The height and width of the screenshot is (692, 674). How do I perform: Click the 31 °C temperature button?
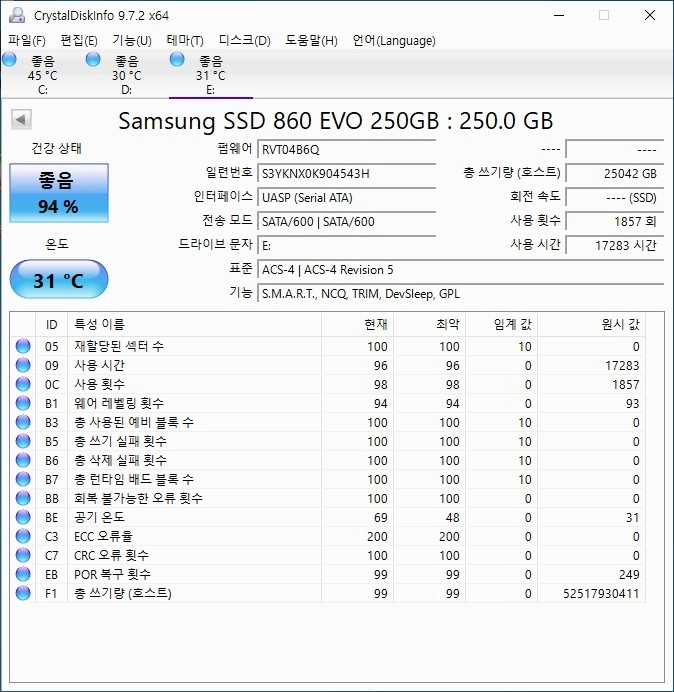pos(59,279)
